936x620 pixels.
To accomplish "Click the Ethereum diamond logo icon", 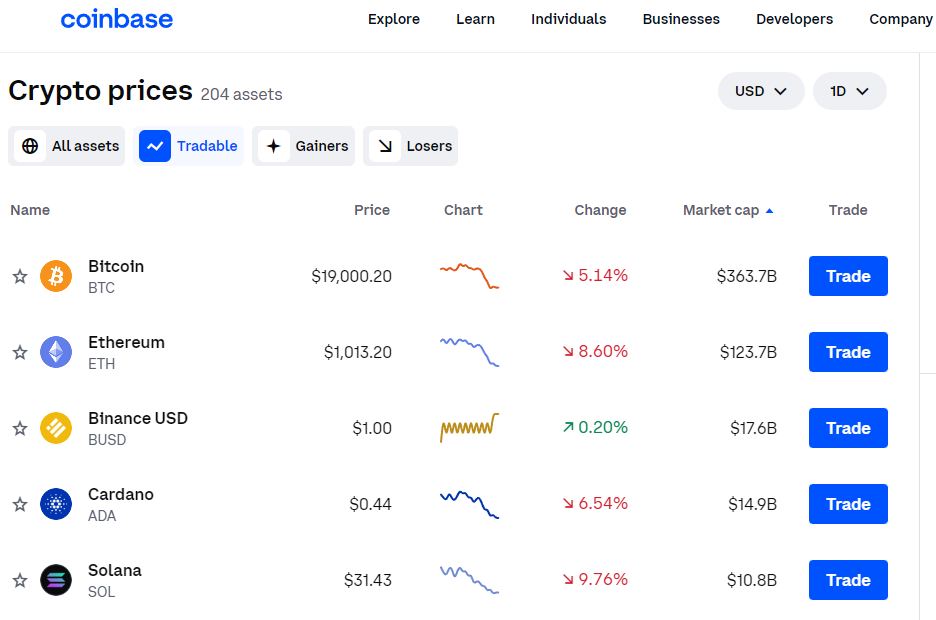I will pyautogui.click(x=56, y=352).
